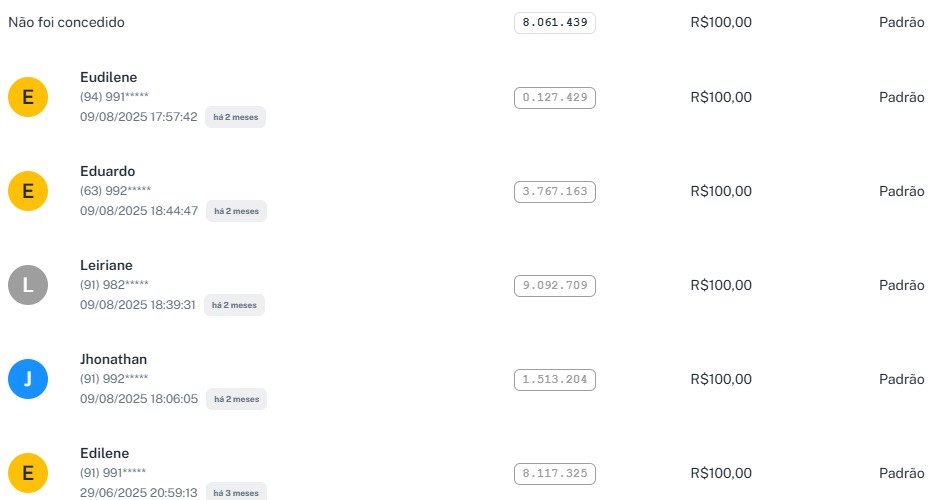Select the Leiriane entry name
Screen dimensions: 948x500
106,265
